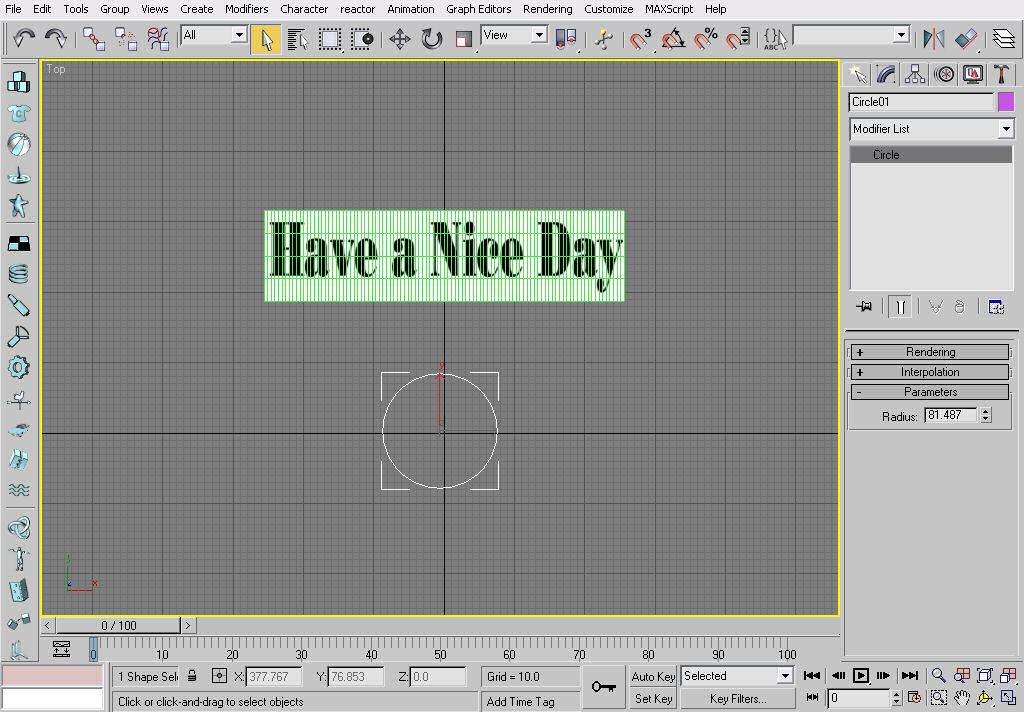The image size is (1024, 712).
Task: Click the Set Keys large key icon
Action: (603, 687)
